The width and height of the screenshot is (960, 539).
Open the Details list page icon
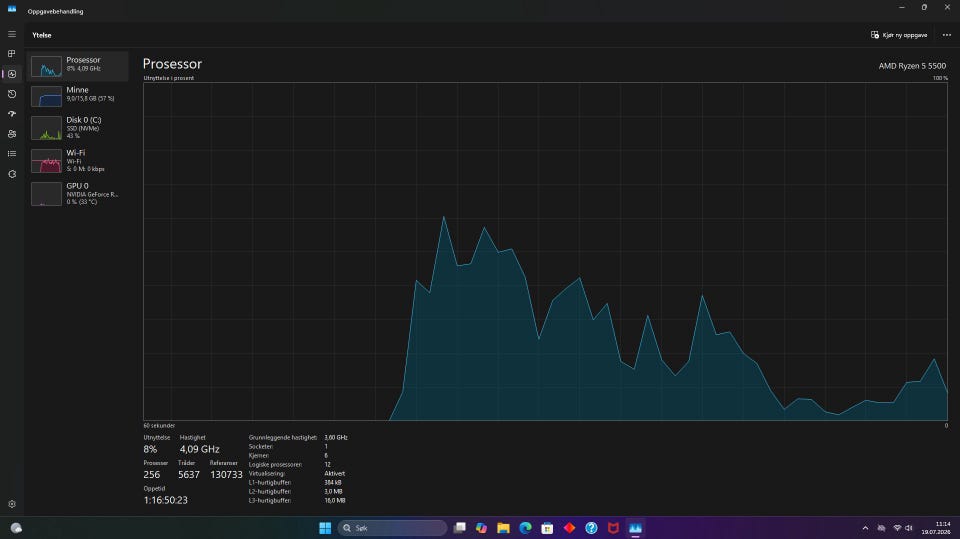pyautogui.click(x=12, y=154)
